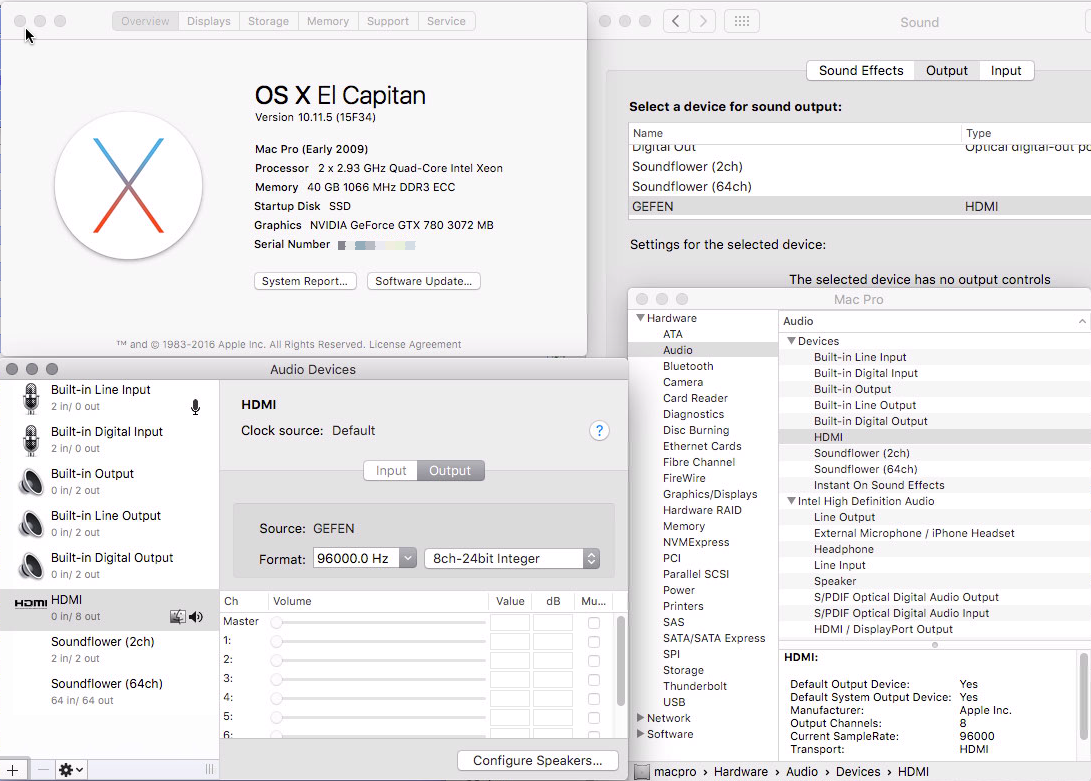The width and height of the screenshot is (1091, 781).
Task: Toggle channel 4 mute checkbox
Action: coord(594,699)
